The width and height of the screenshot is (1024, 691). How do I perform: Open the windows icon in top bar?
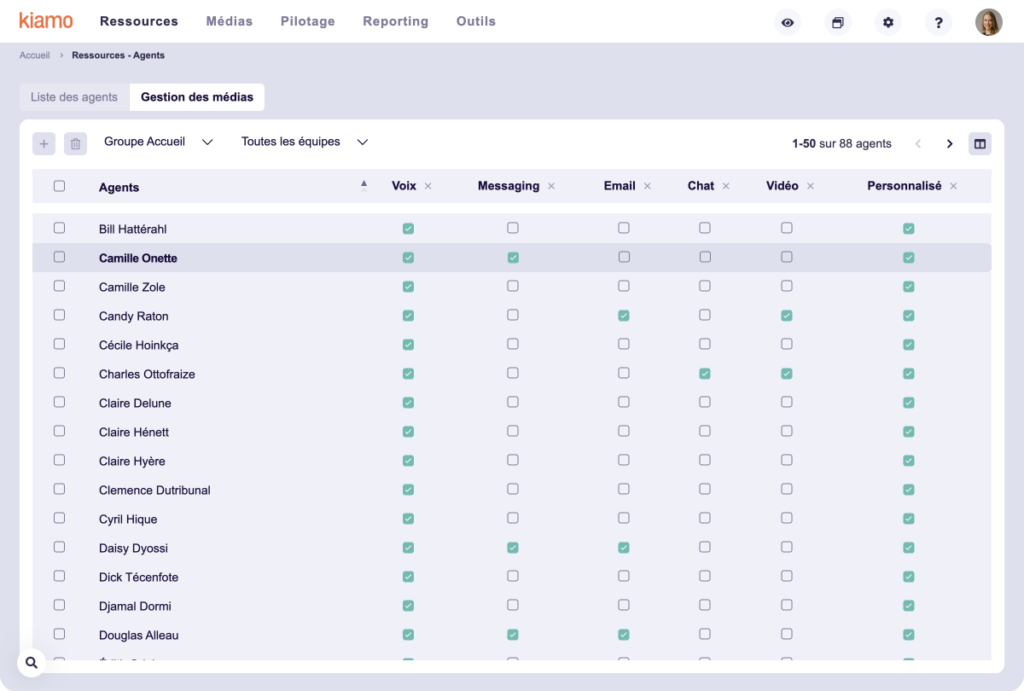[x=838, y=22]
